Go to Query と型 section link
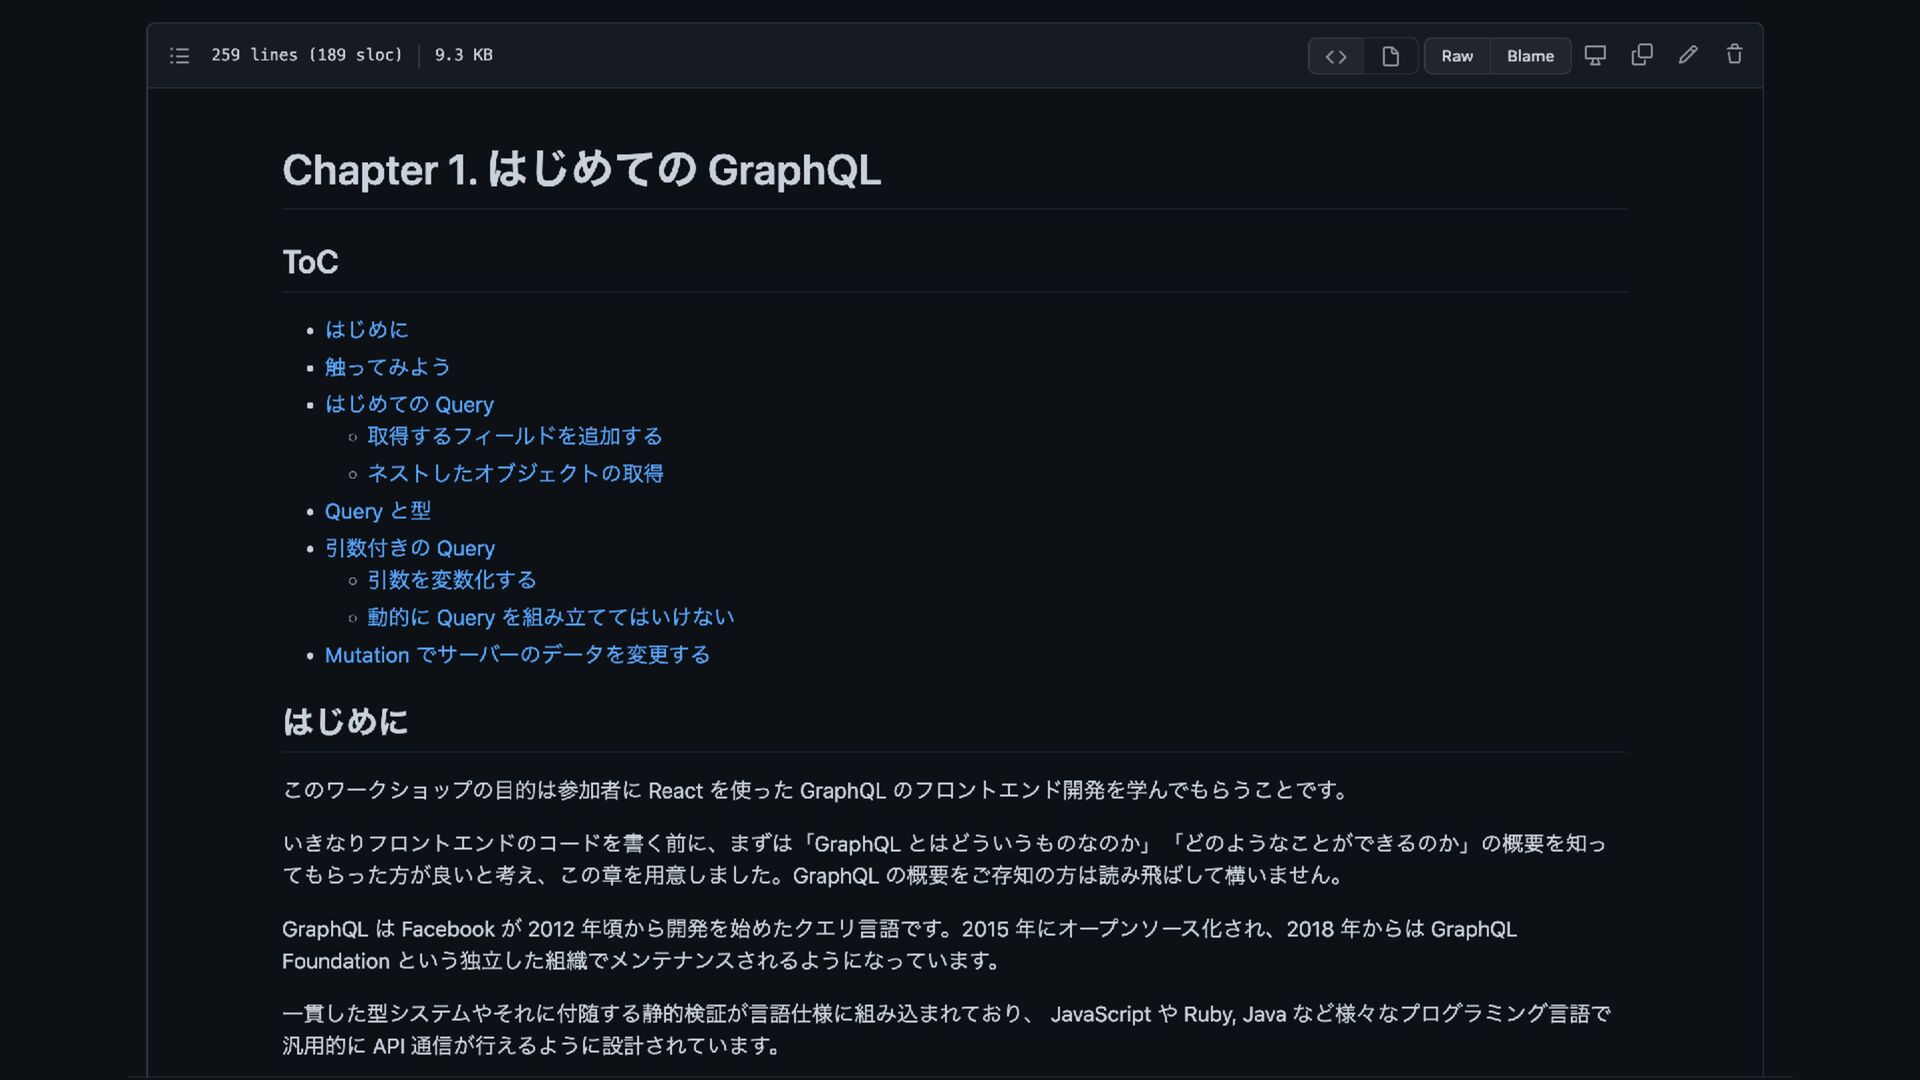 click(x=377, y=511)
